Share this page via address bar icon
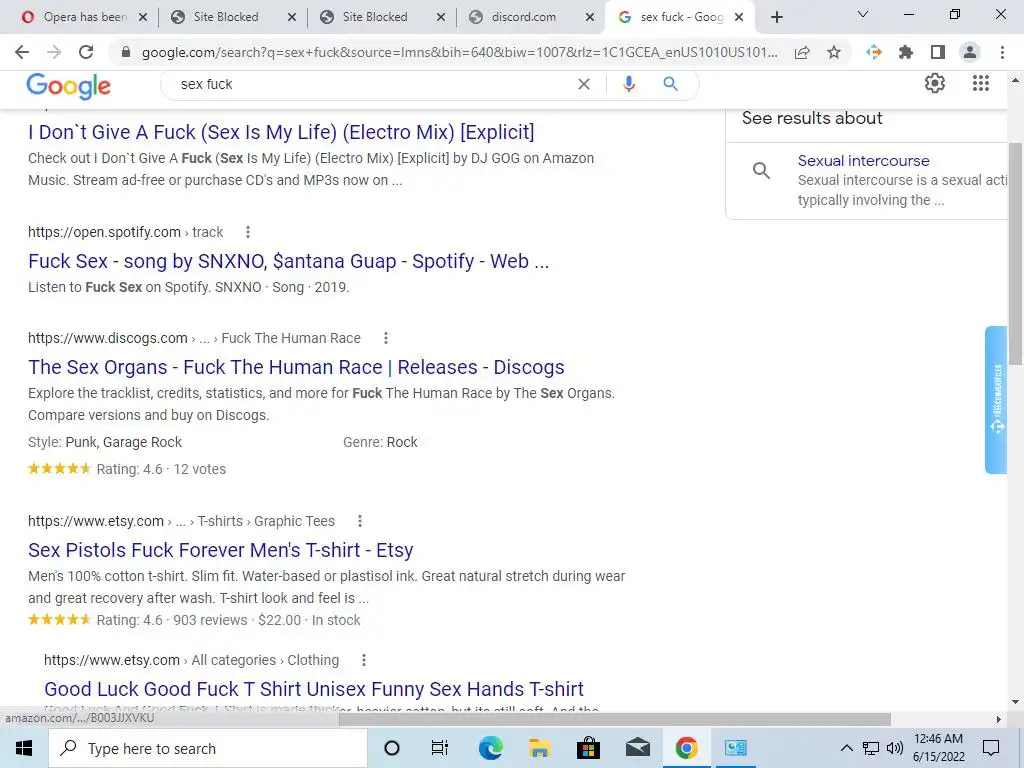The height and width of the screenshot is (768, 1024). tap(802, 52)
